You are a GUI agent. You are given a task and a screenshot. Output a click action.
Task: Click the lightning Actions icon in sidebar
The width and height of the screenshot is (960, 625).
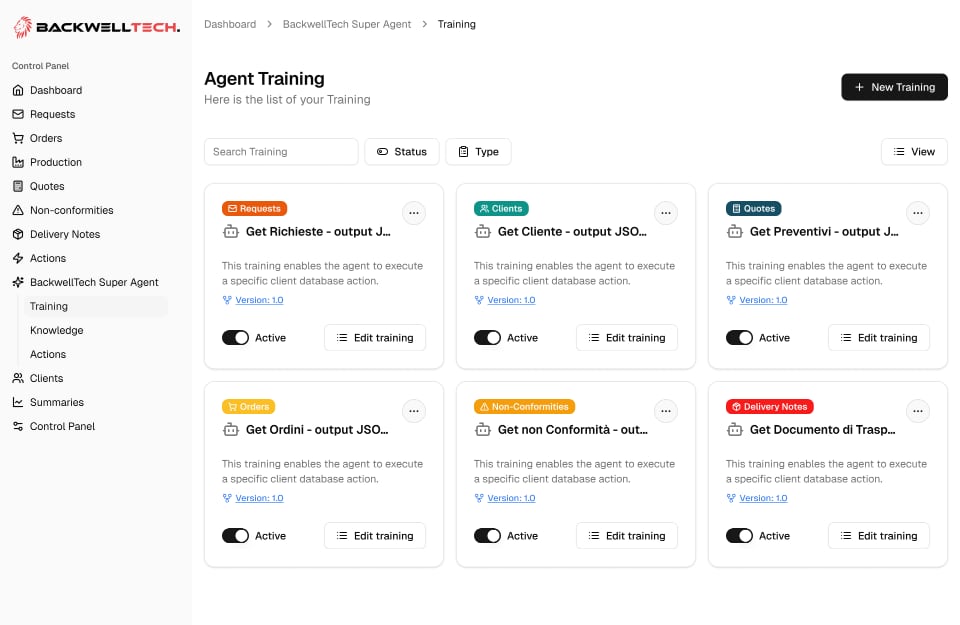point(18,258)
